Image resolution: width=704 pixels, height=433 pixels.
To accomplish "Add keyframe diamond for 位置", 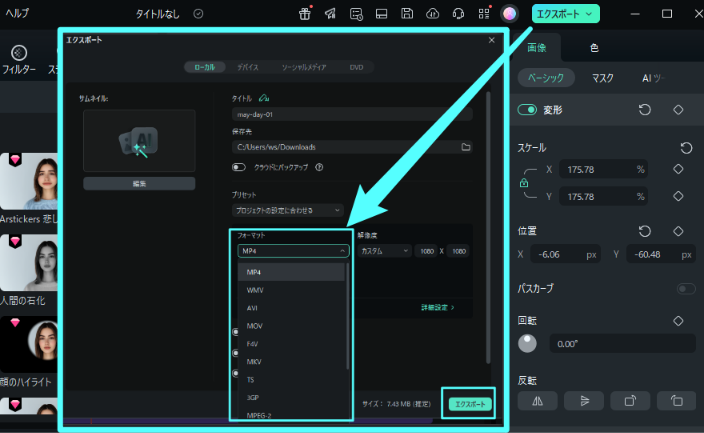I will tap(678, 231).
